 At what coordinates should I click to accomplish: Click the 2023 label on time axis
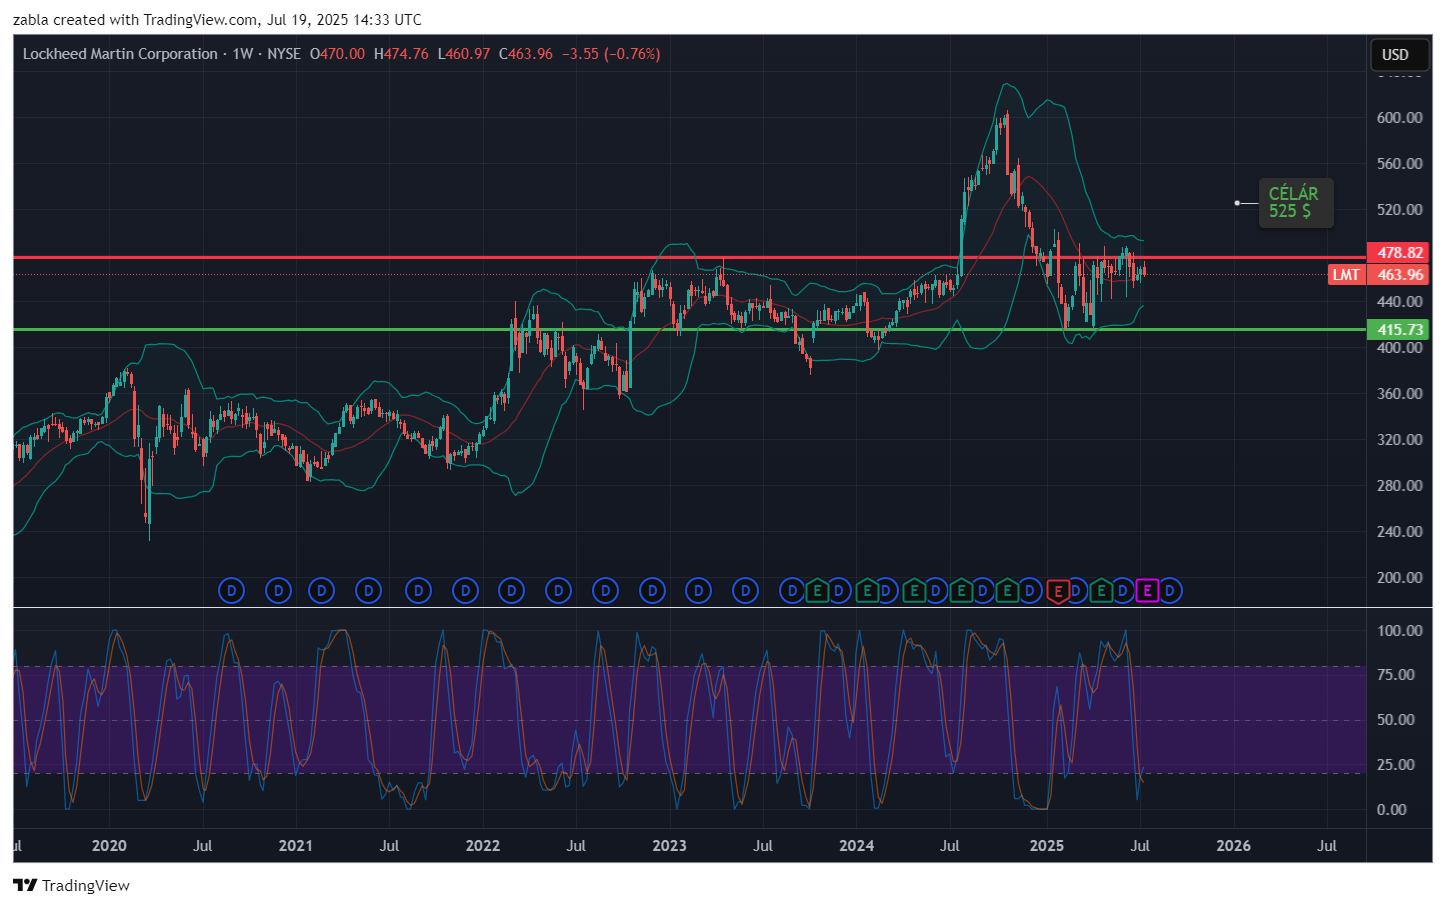(x=669, y=846)
